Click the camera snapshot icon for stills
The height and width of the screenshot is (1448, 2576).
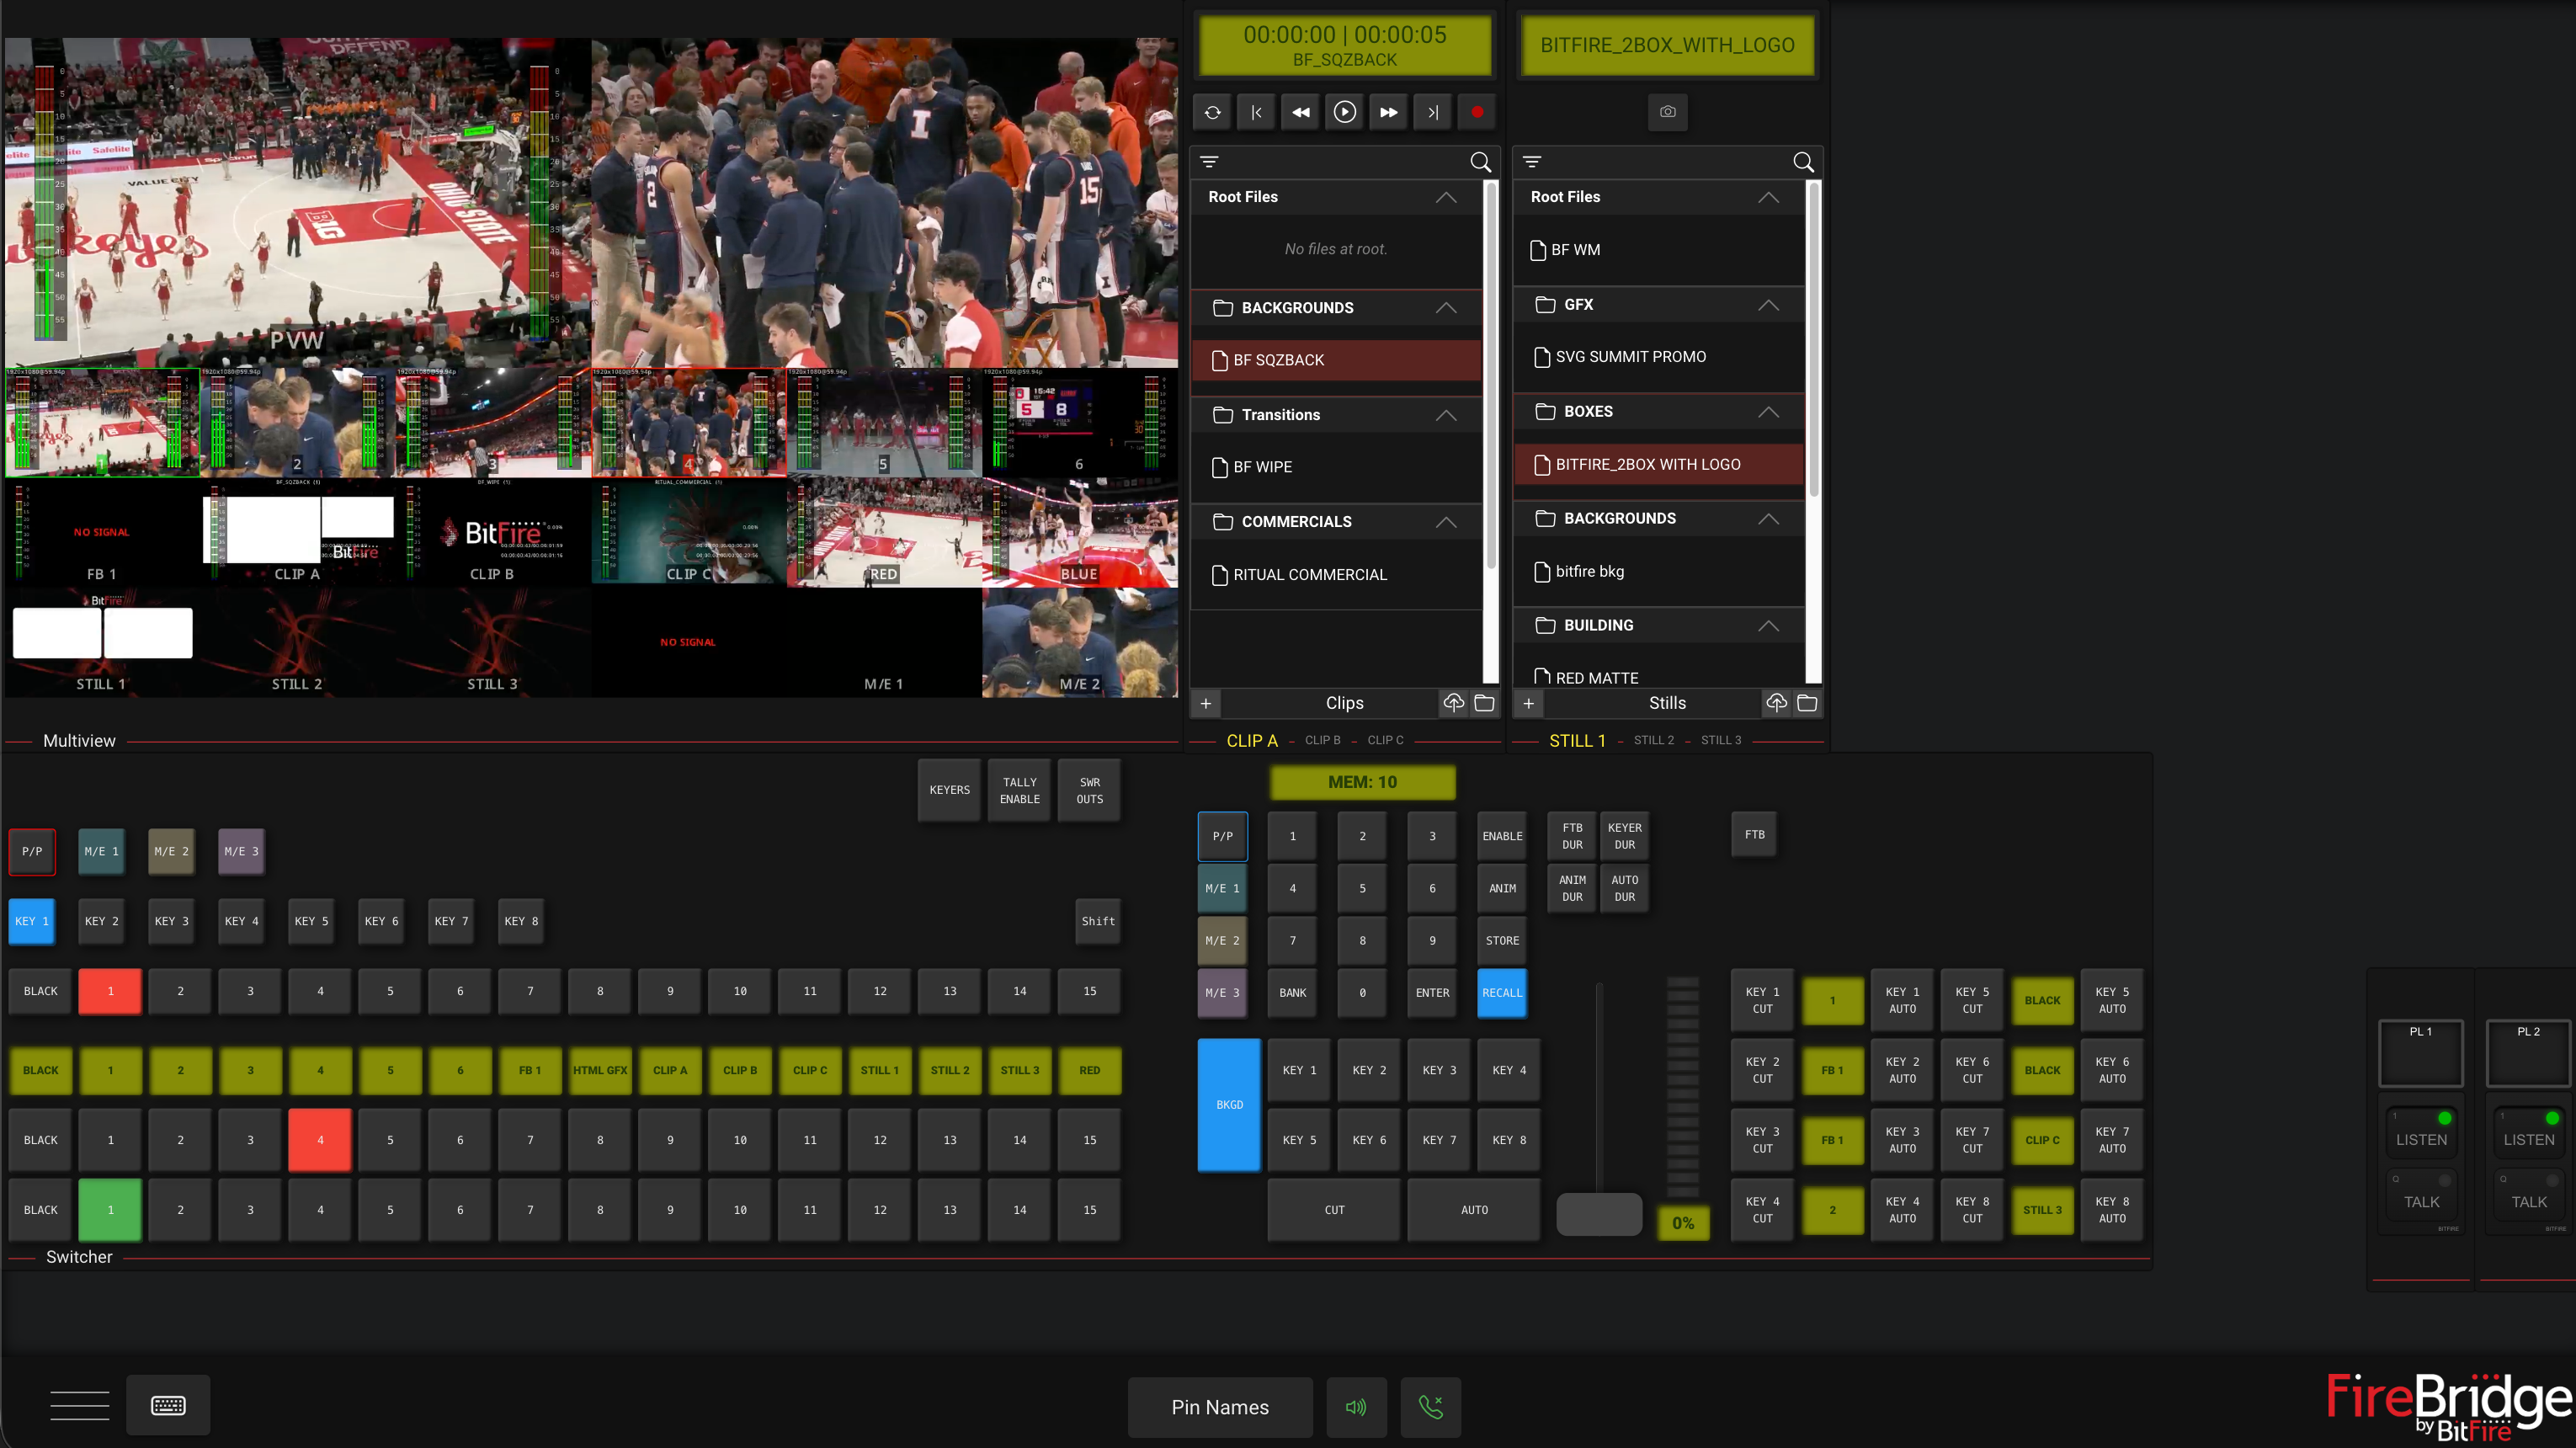[x=1667, y=112]
